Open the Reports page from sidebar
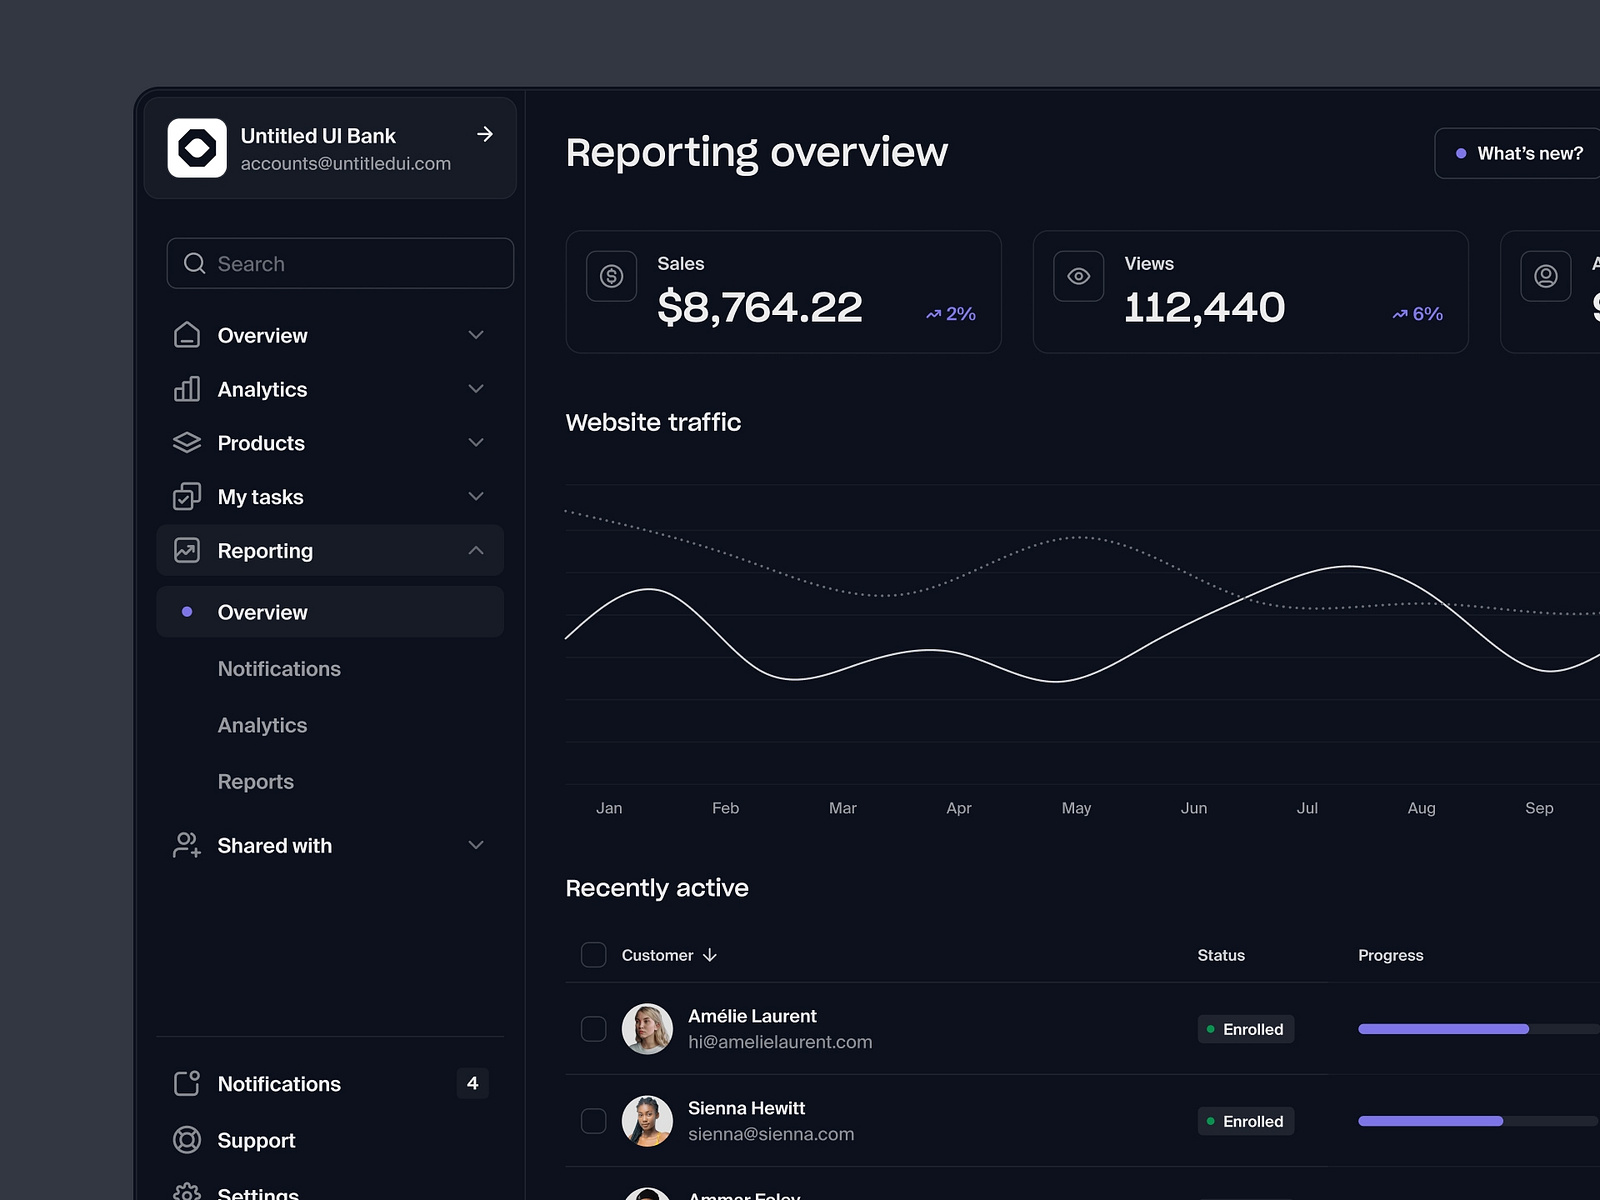The image size is (1600, 1200). click(x=255, y=781)
